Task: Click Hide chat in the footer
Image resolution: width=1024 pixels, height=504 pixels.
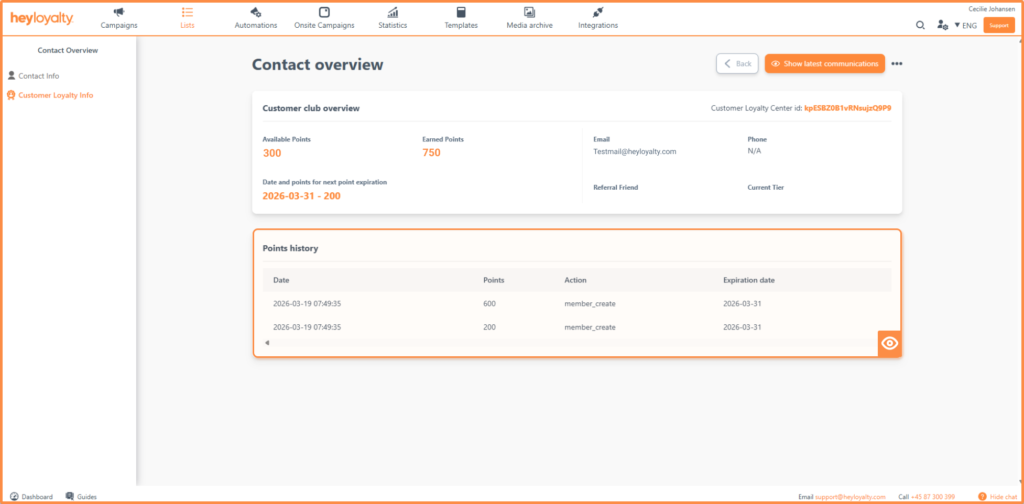Action: (x=998, y=497)
